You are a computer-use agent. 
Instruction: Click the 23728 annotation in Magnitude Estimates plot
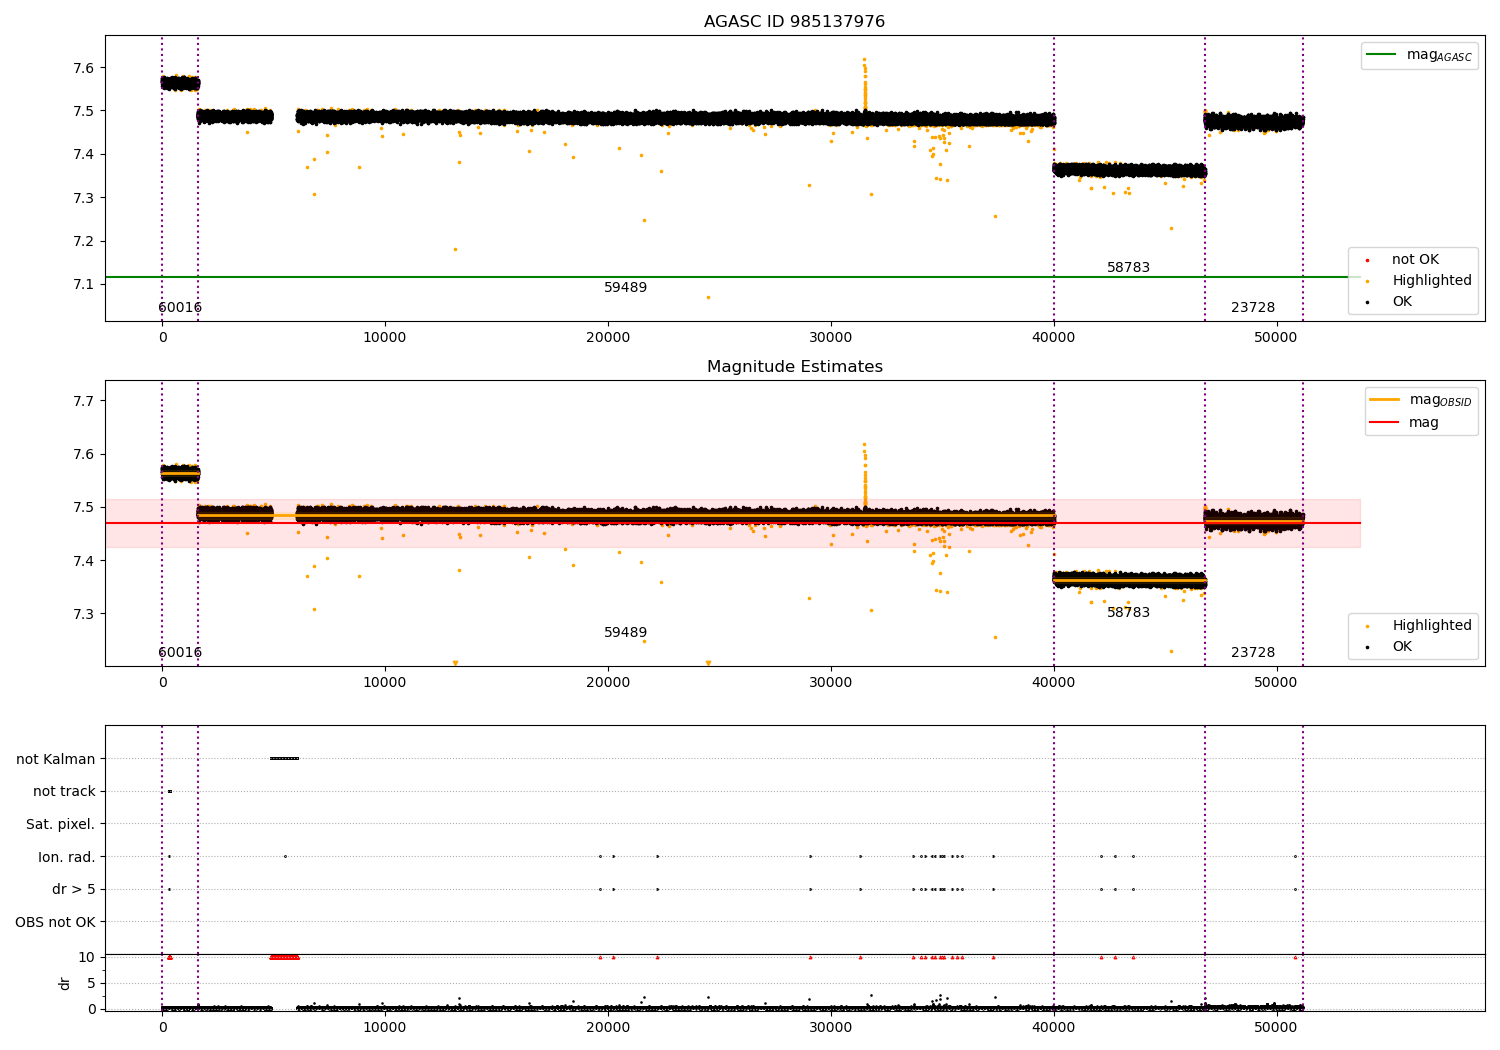1253,653
